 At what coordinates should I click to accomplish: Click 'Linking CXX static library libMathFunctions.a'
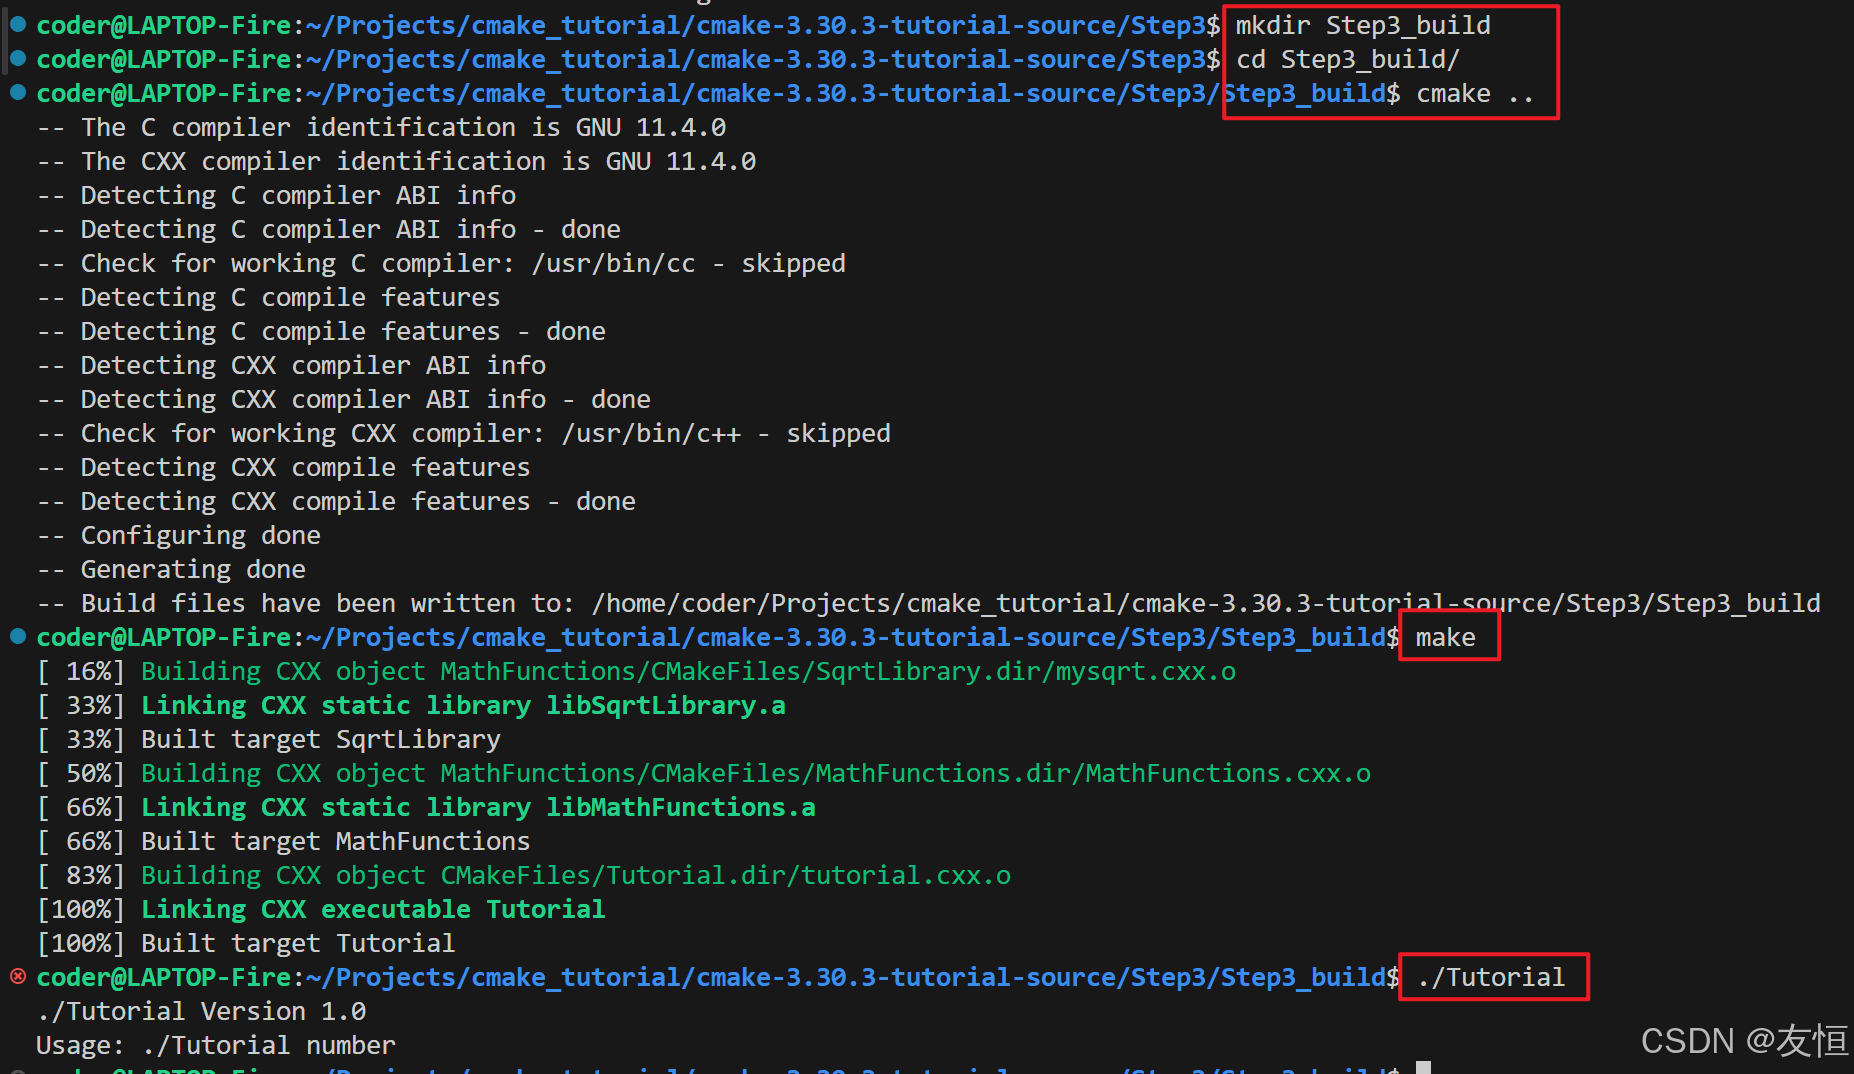(x=478, y=807)
